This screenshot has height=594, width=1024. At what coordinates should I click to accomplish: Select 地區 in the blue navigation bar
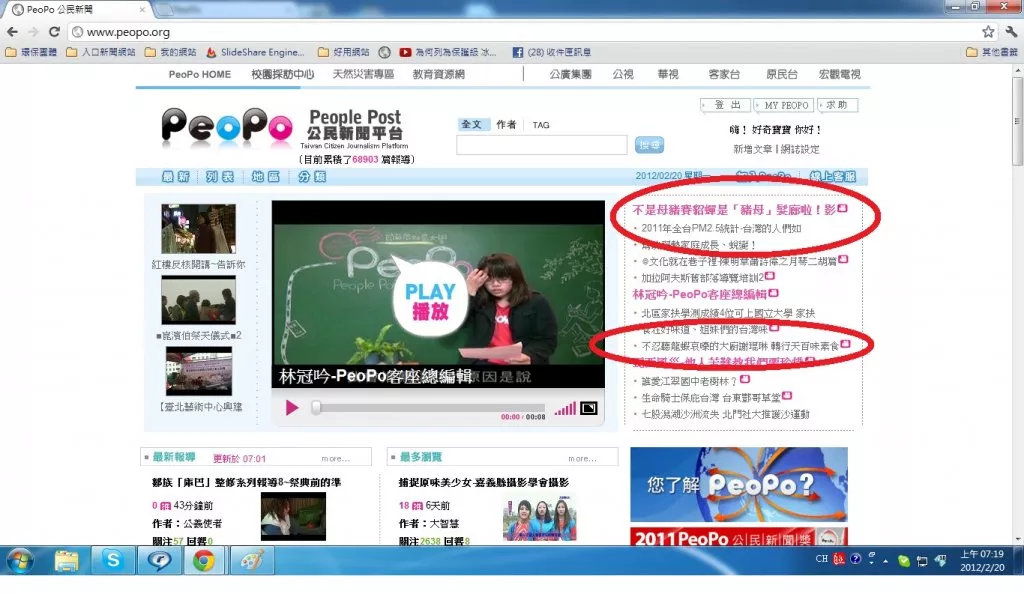[265, 176]
